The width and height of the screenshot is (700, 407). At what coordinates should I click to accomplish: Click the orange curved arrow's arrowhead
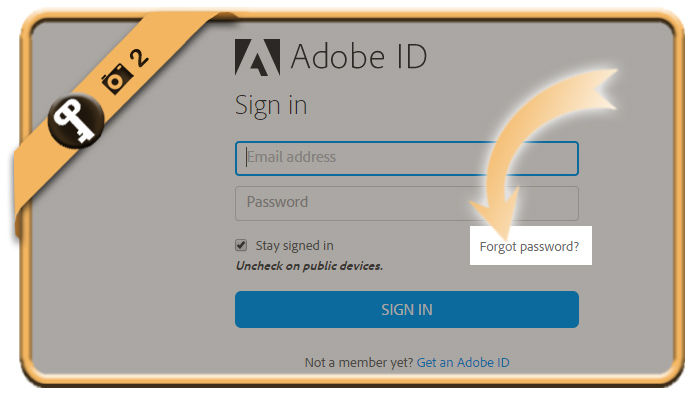coord(496,214)
